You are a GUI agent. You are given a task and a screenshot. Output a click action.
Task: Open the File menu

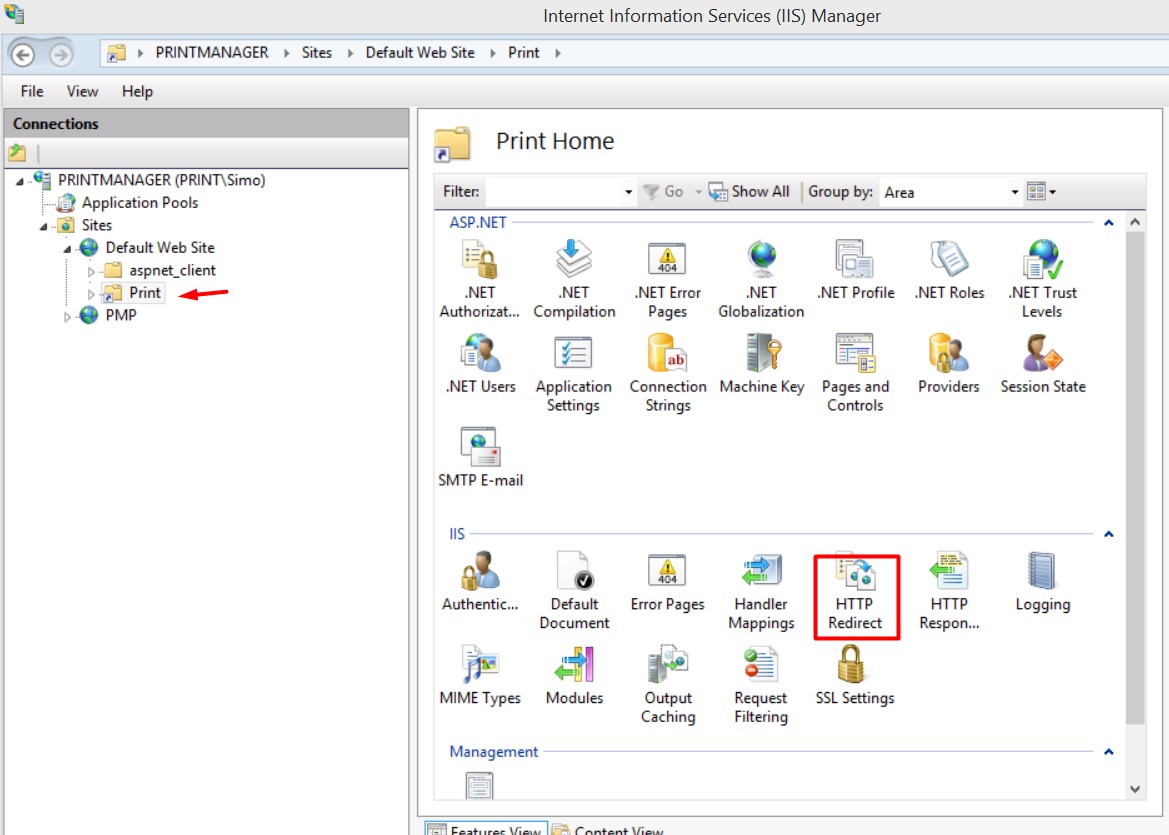(x=31, y=91)
